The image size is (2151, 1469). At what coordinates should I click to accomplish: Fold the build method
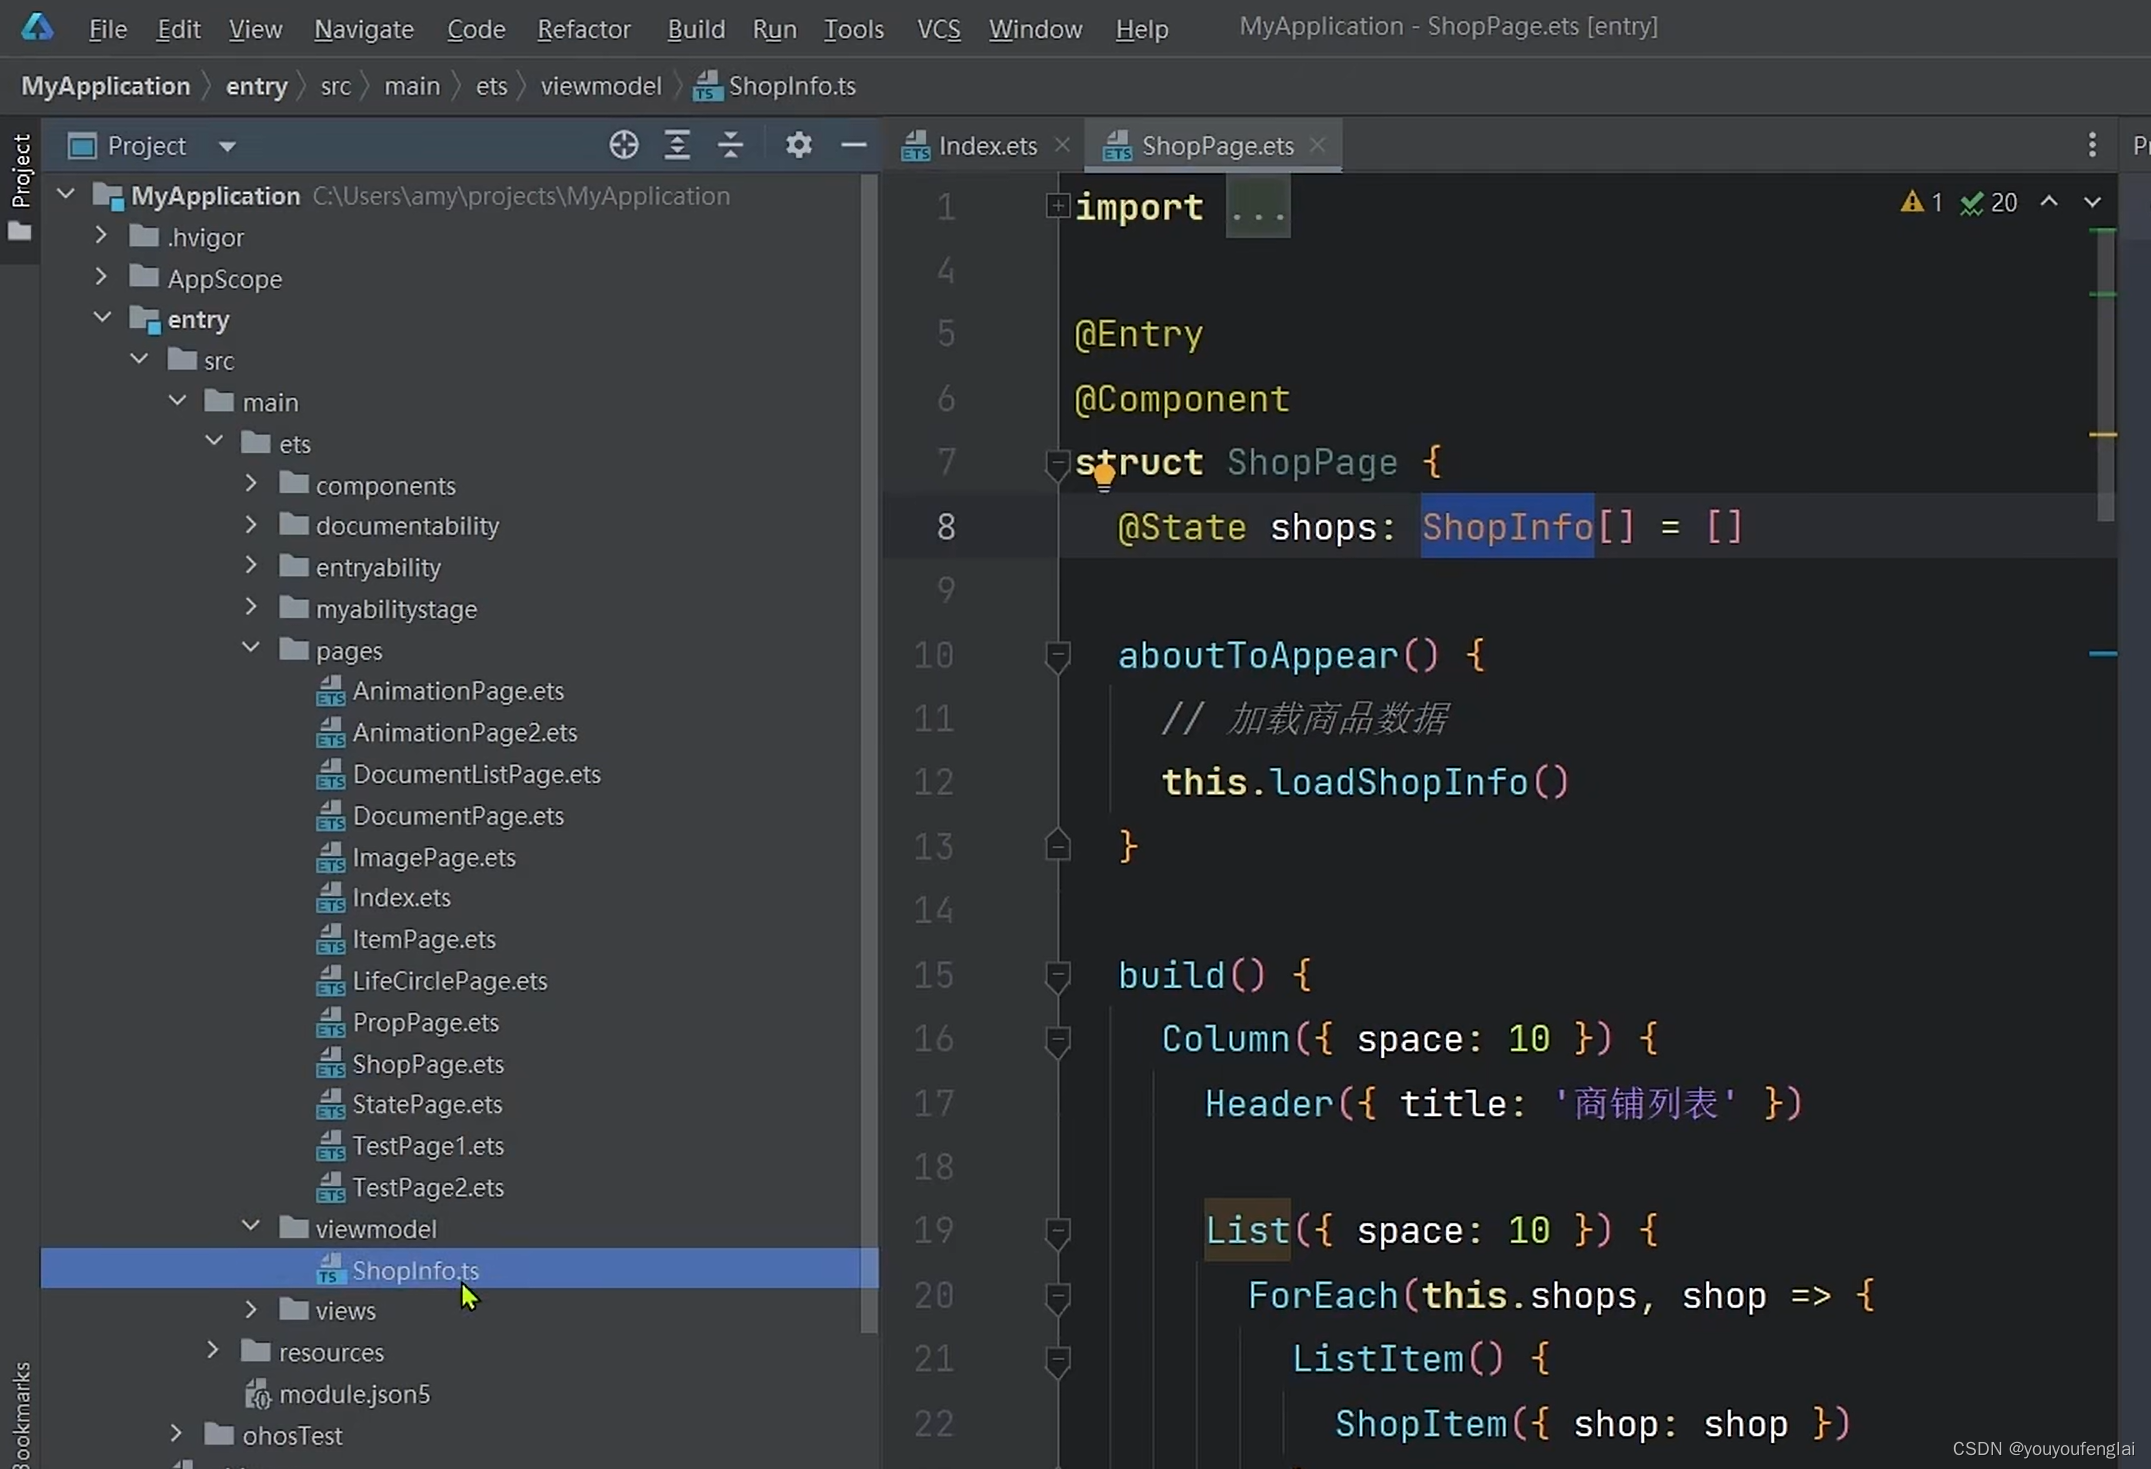[x=1057, y=976]
